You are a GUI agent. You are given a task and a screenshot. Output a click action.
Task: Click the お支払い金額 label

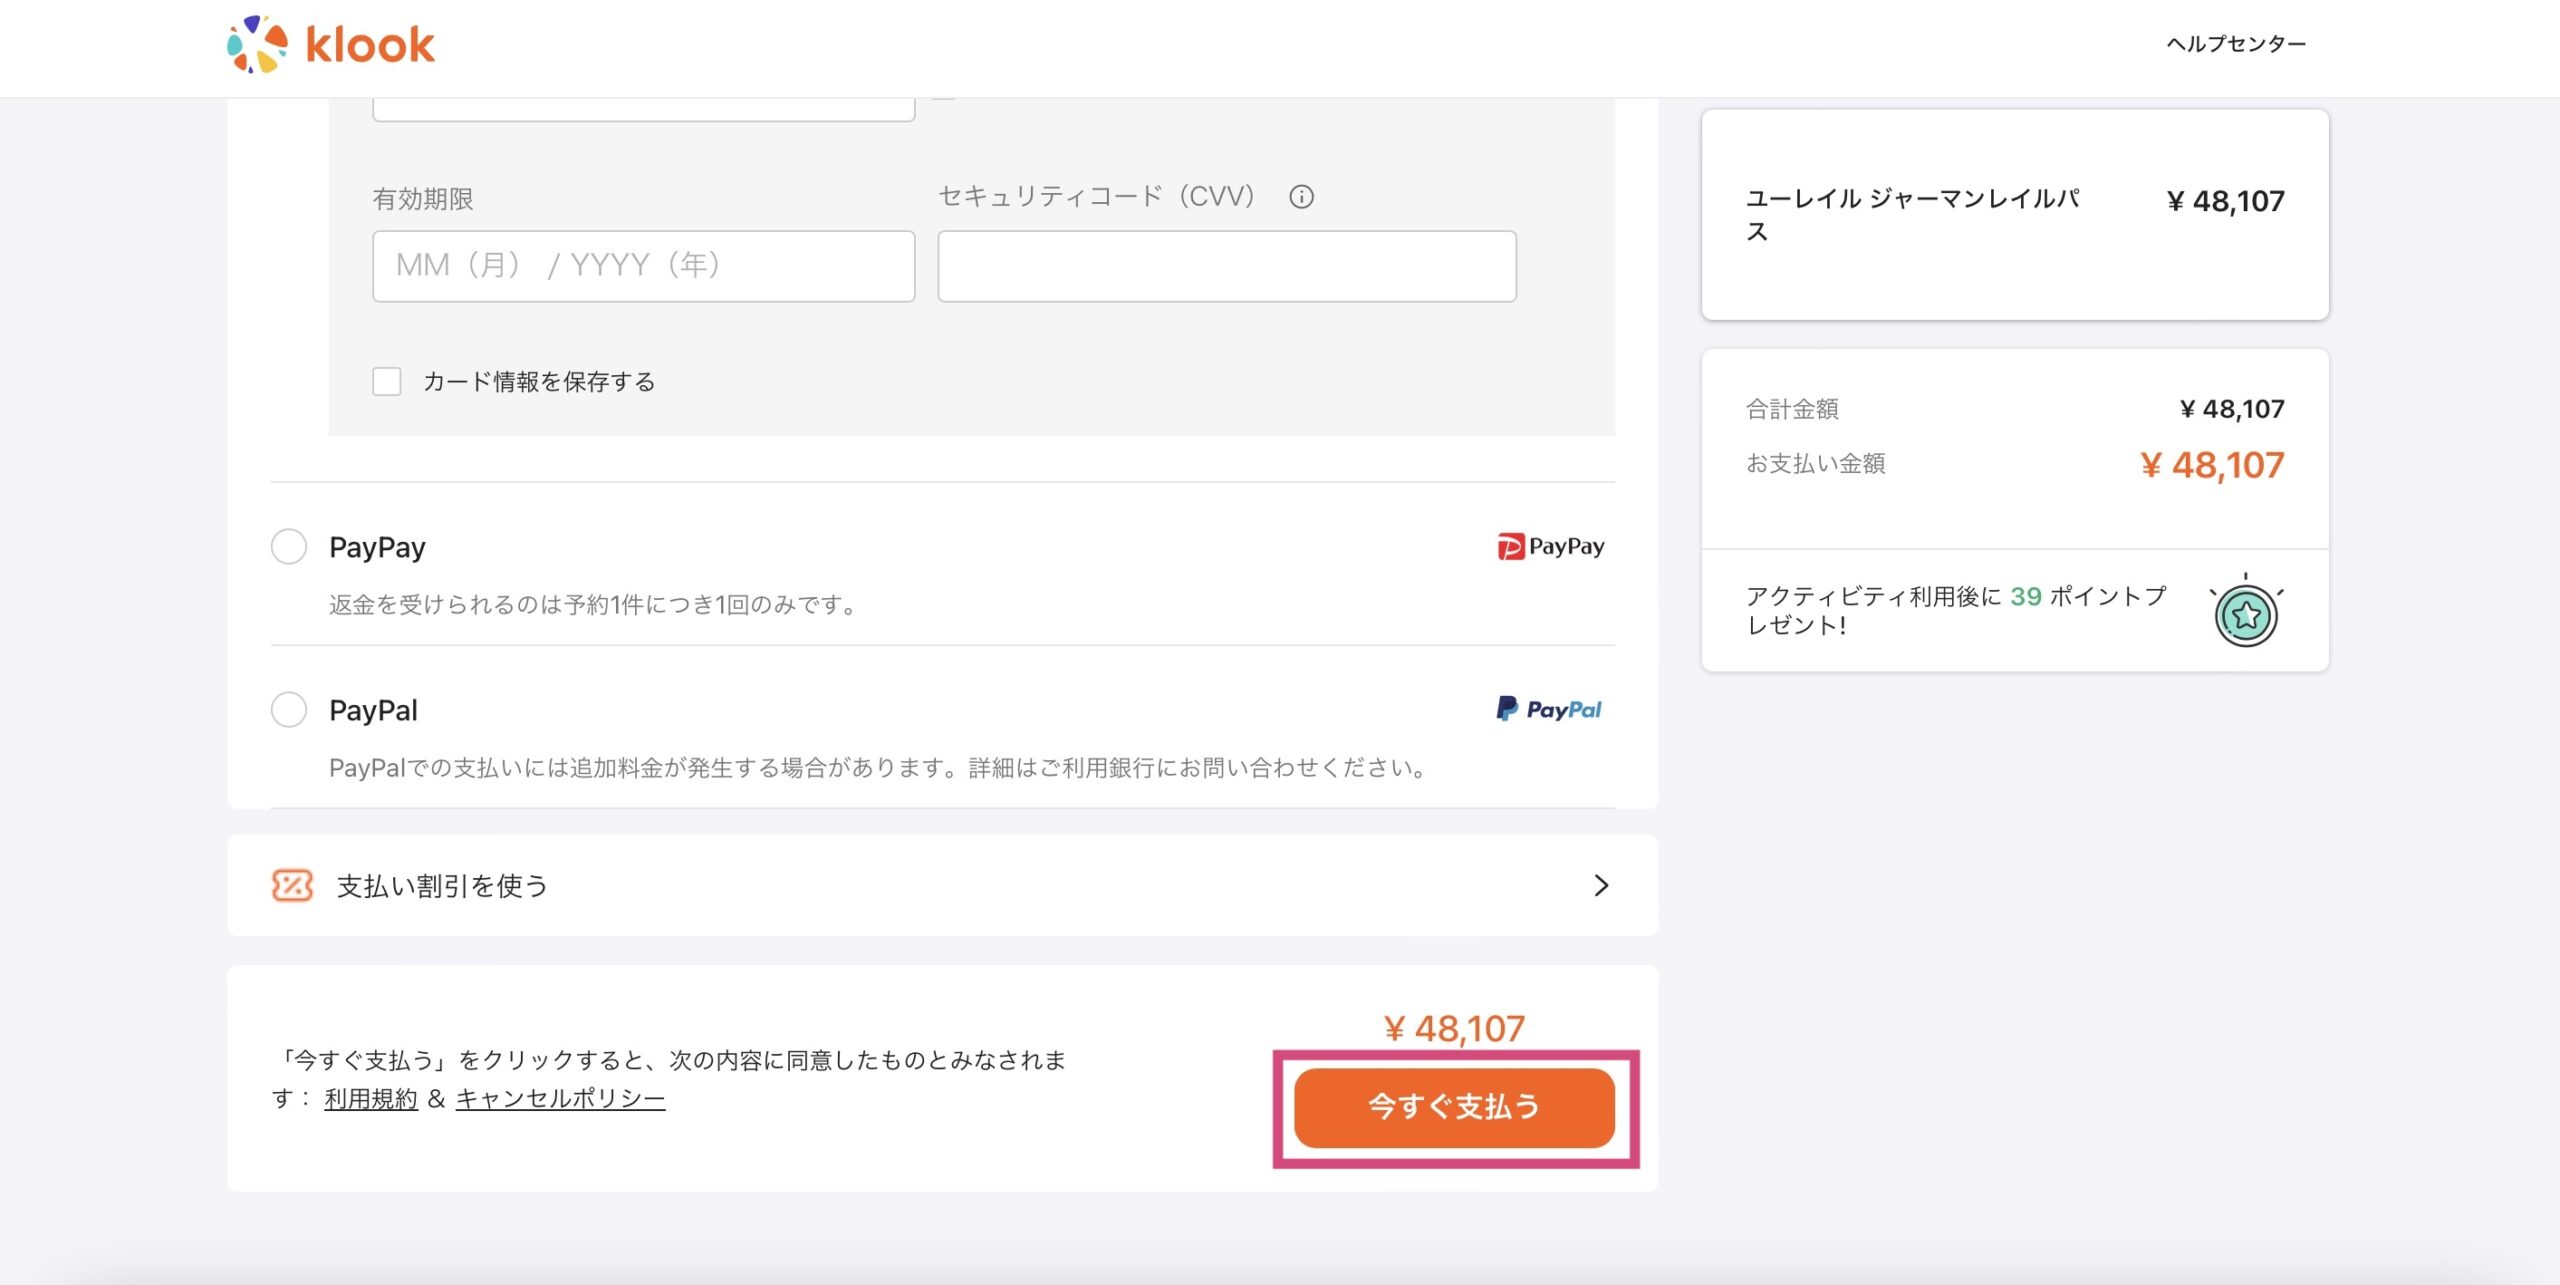1815,463
